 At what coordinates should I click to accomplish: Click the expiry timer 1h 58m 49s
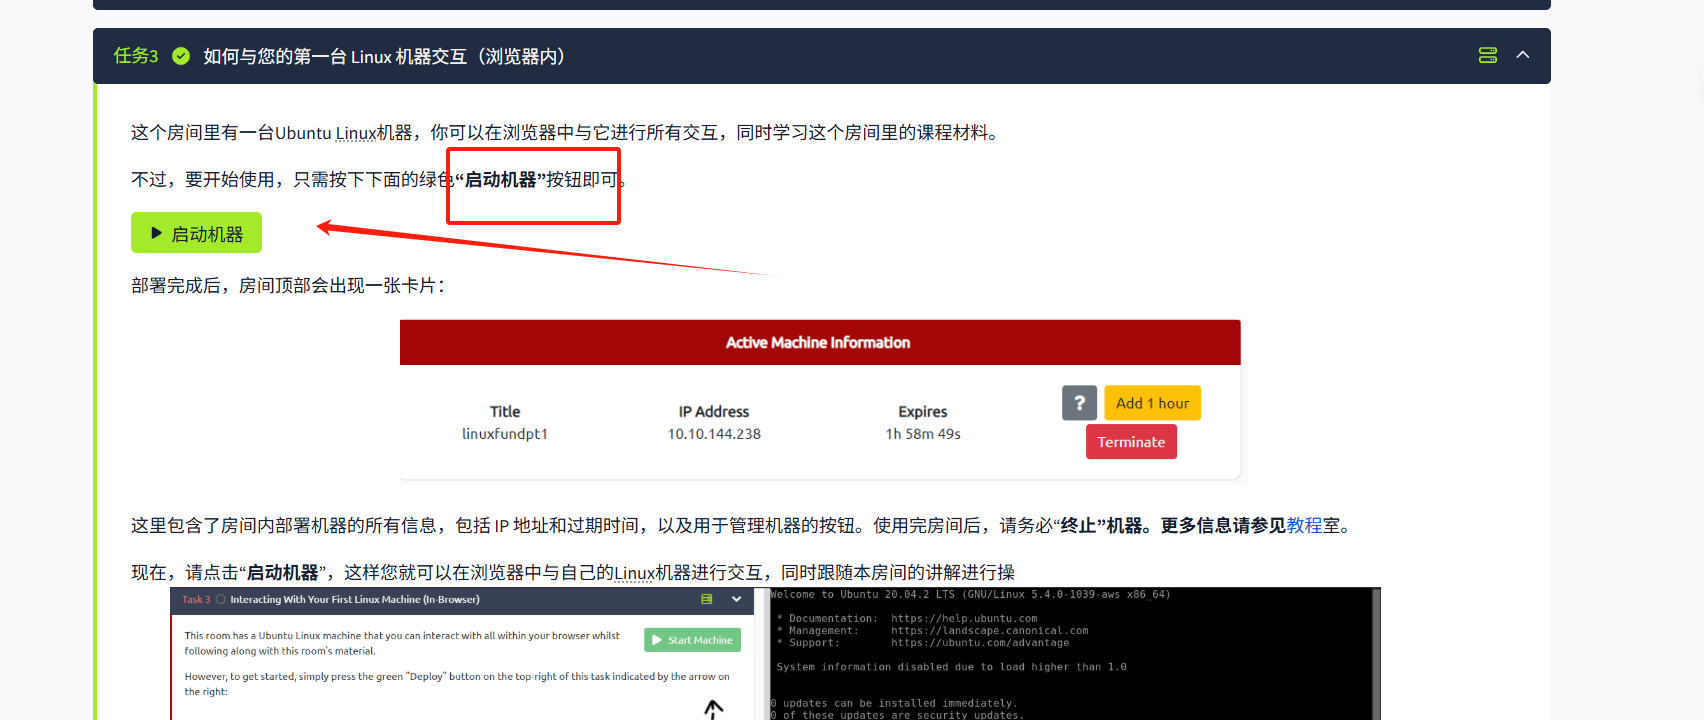click(x=923, y=434)
